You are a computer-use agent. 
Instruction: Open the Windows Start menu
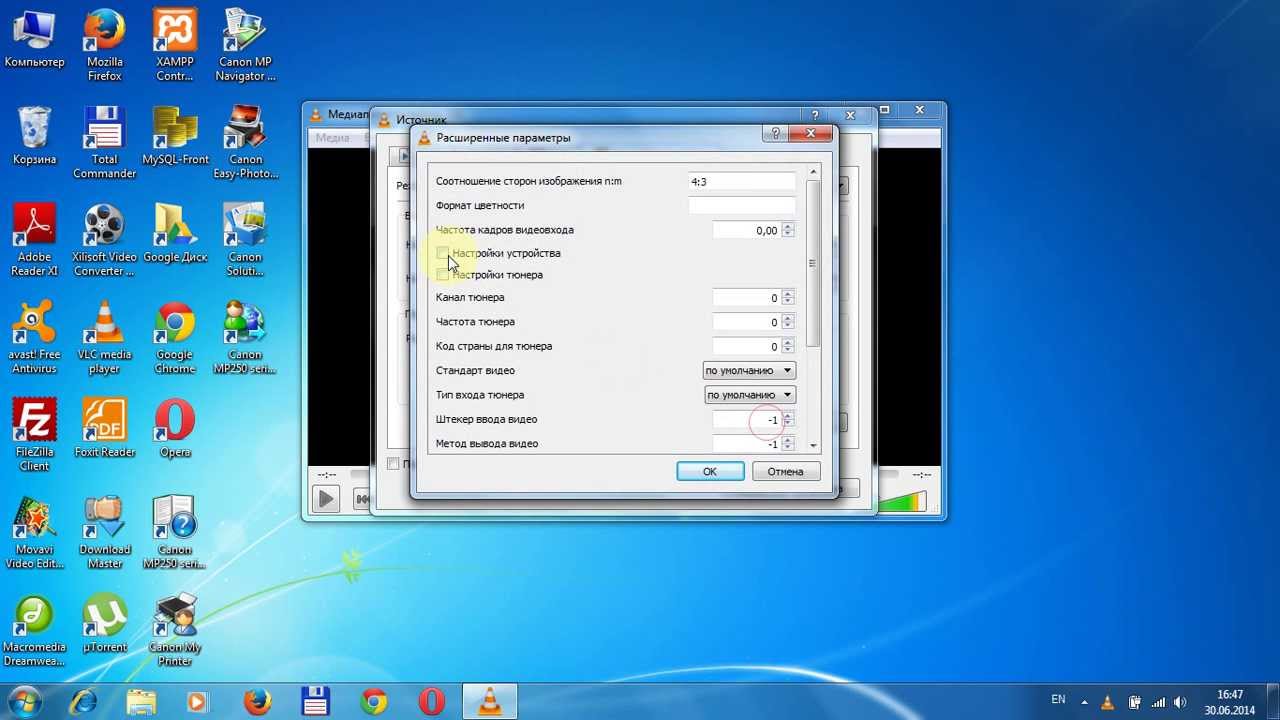coord(24,700)
